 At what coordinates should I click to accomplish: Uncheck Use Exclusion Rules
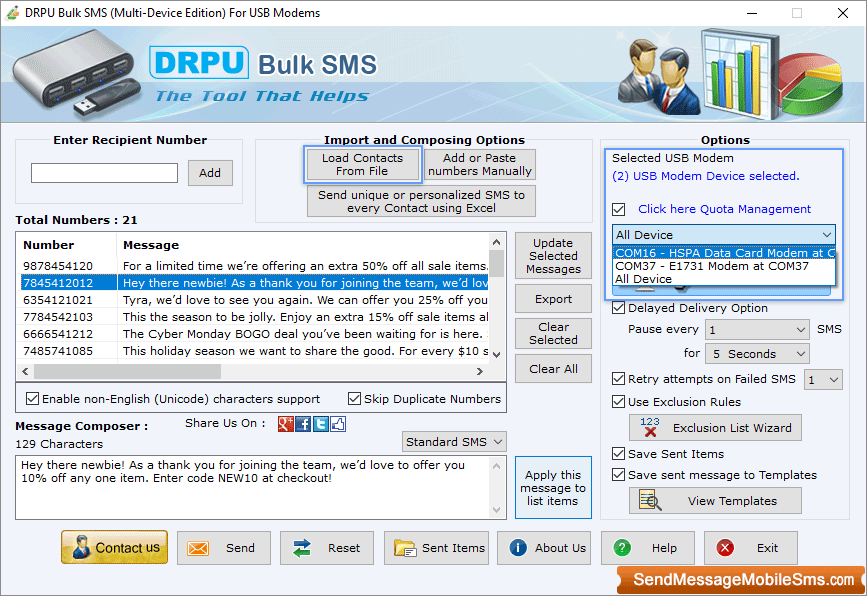point(619,402)
